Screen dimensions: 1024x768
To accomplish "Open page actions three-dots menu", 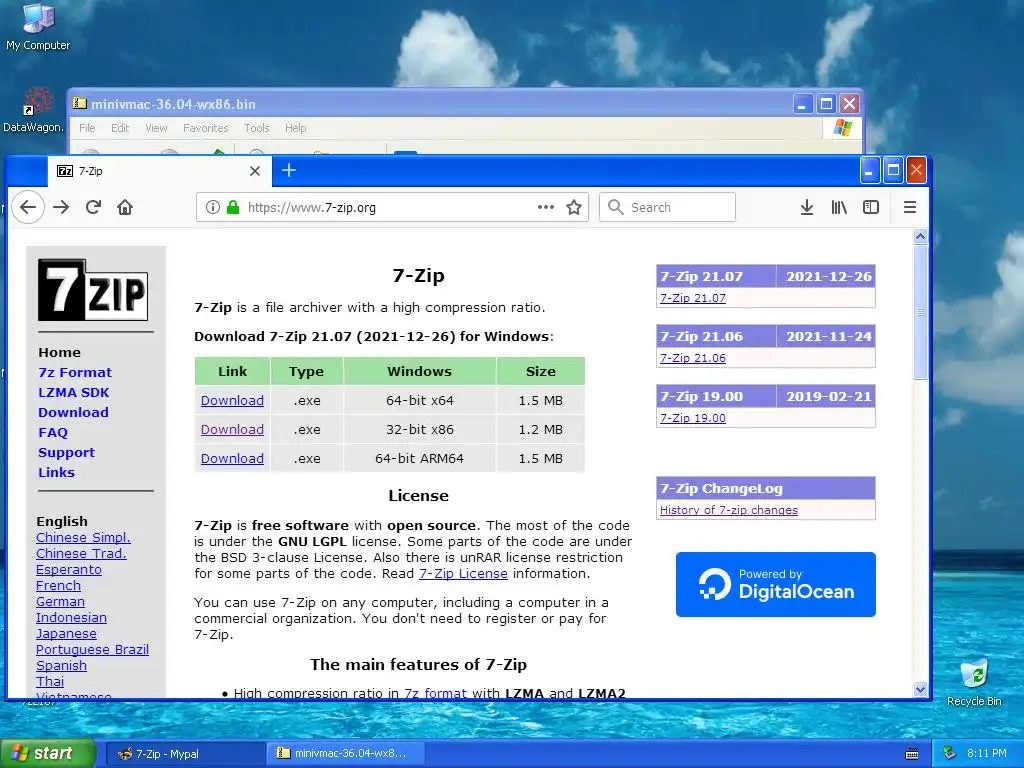I will tap(545, 208).
